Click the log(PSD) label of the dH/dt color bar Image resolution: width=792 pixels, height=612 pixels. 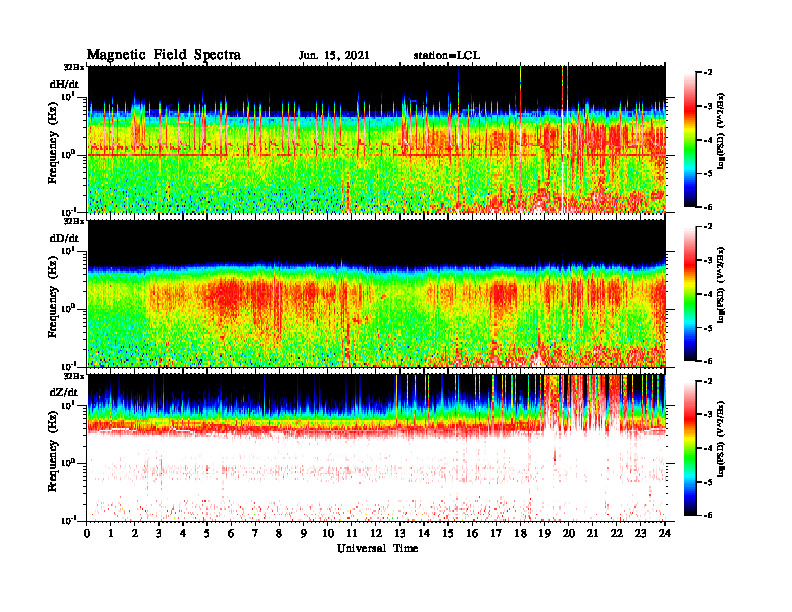coord(721,130)
